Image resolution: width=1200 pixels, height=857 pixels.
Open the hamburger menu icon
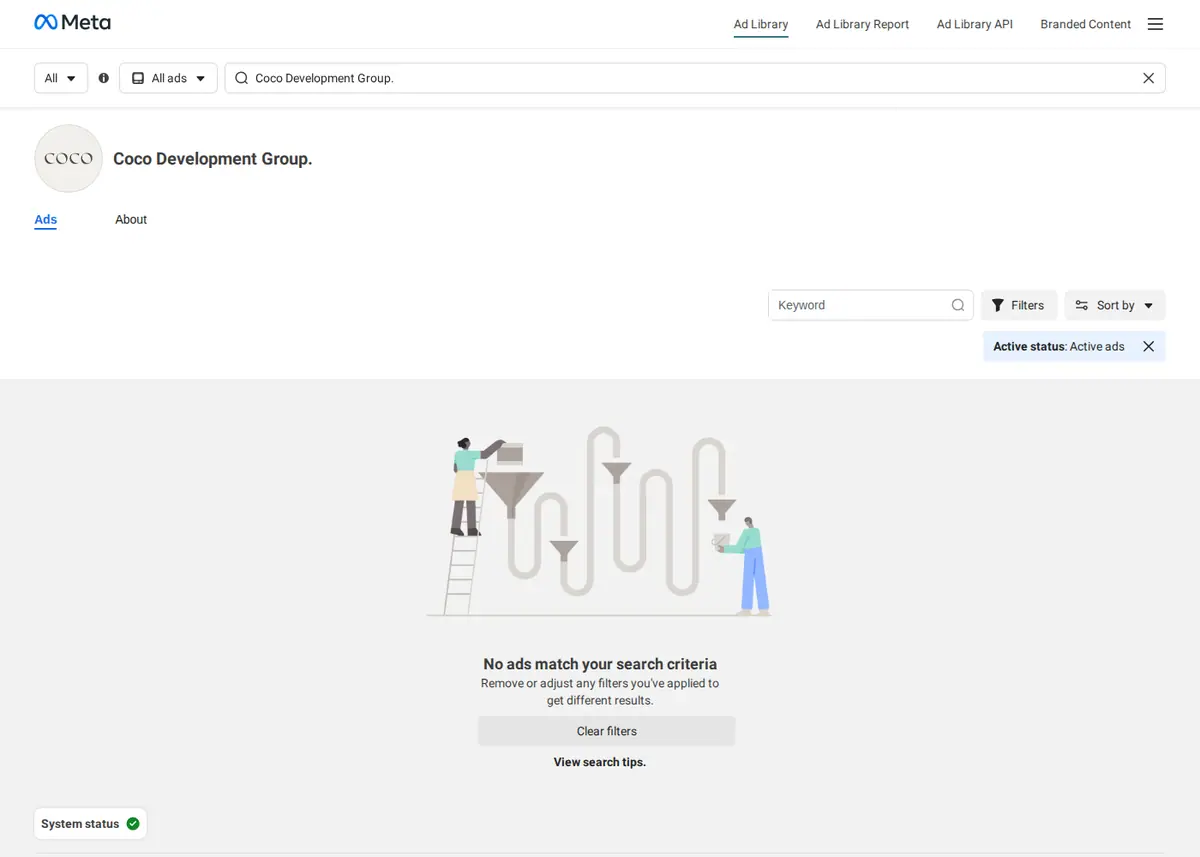pos(1155,24)
